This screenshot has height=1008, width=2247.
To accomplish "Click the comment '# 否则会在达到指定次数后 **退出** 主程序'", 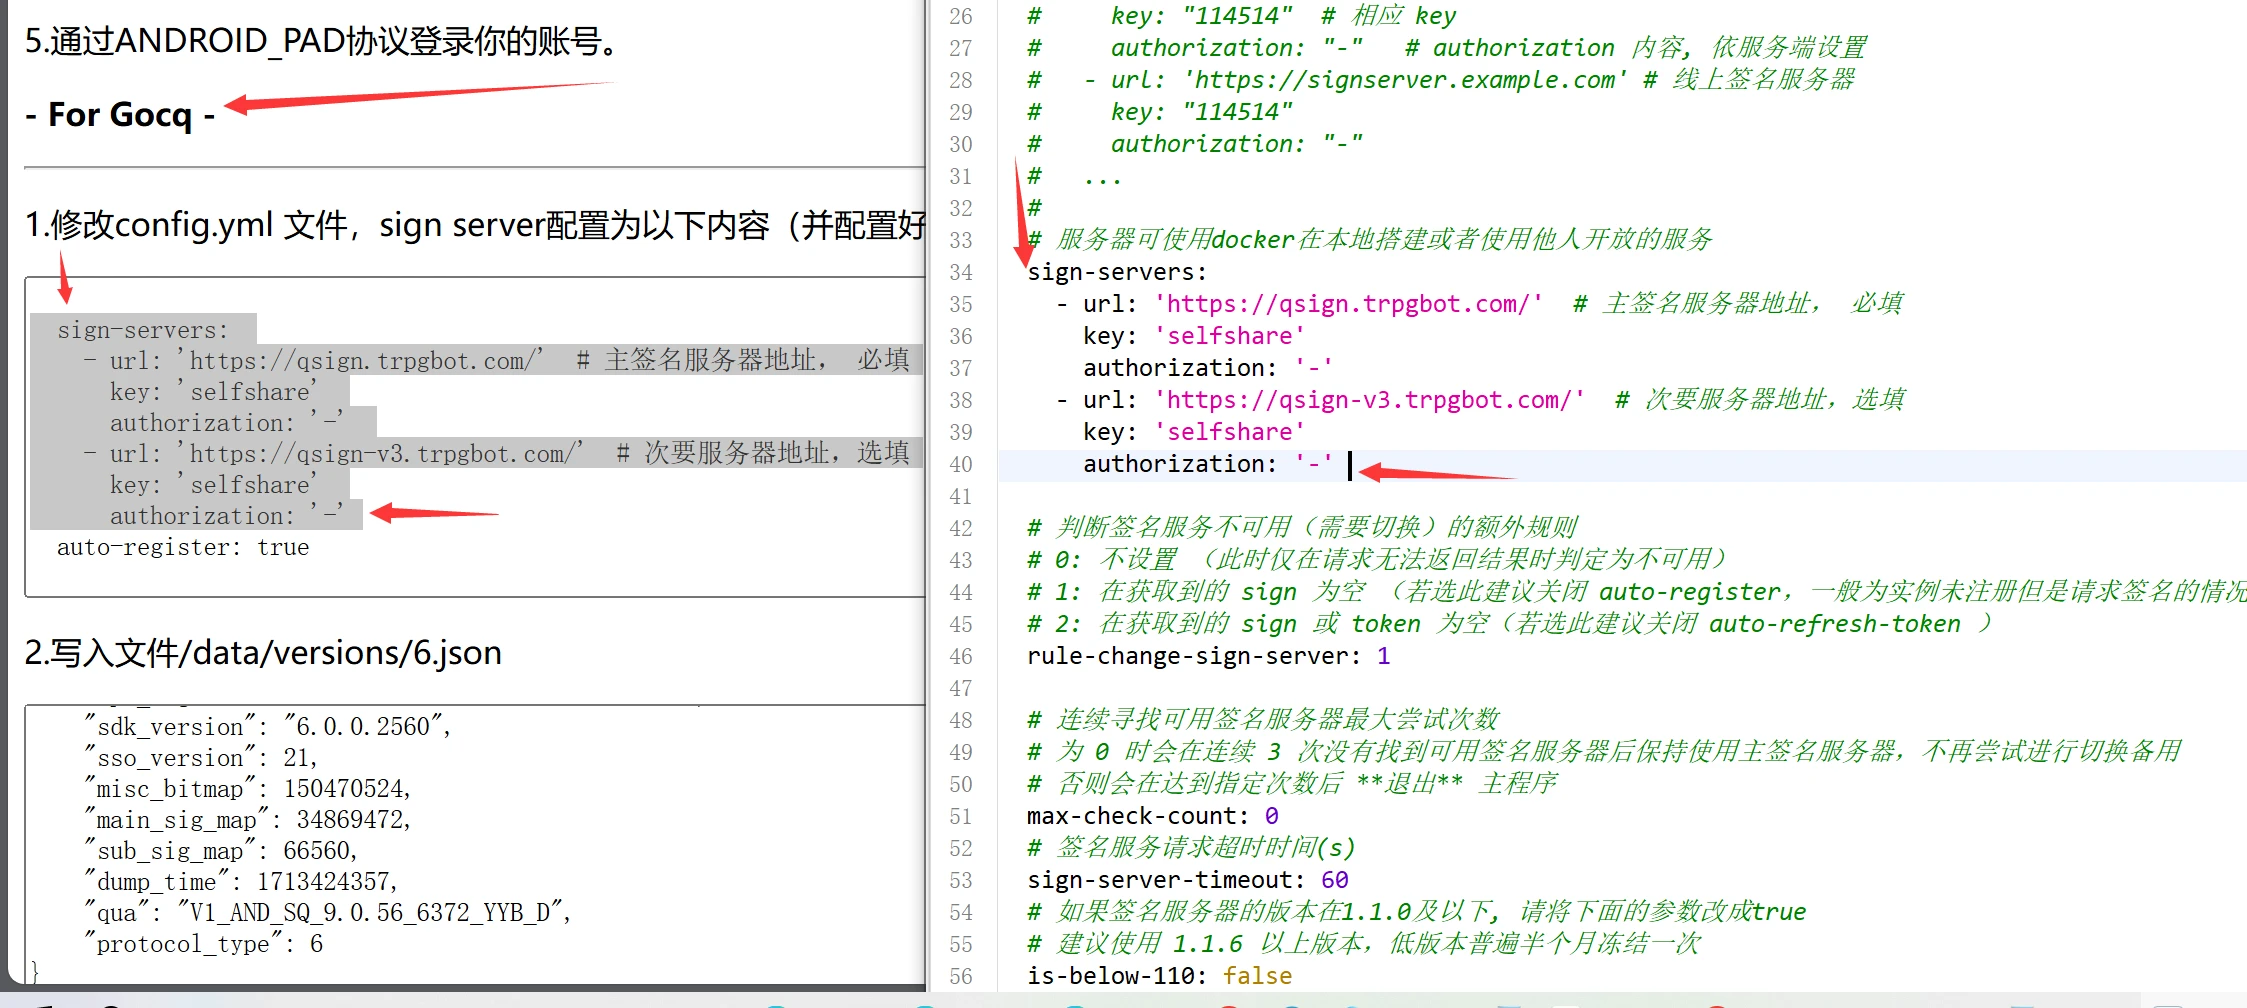I will (1292, 784).
